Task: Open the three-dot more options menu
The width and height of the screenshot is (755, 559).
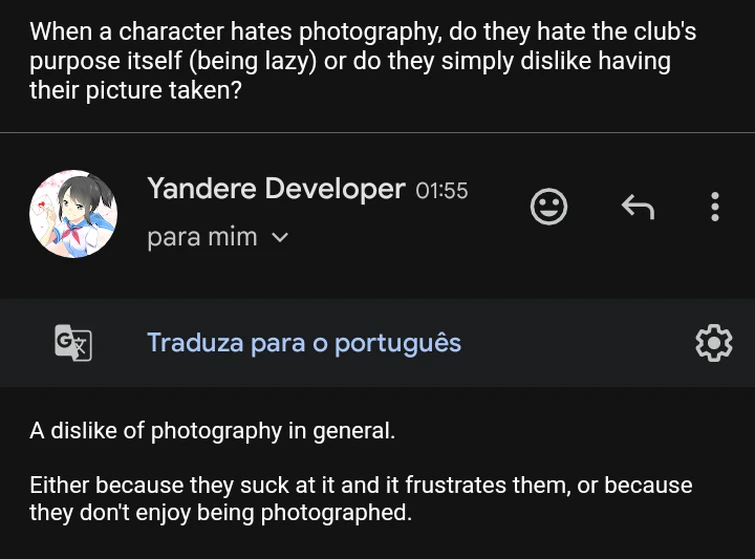Action: point(714,207)
